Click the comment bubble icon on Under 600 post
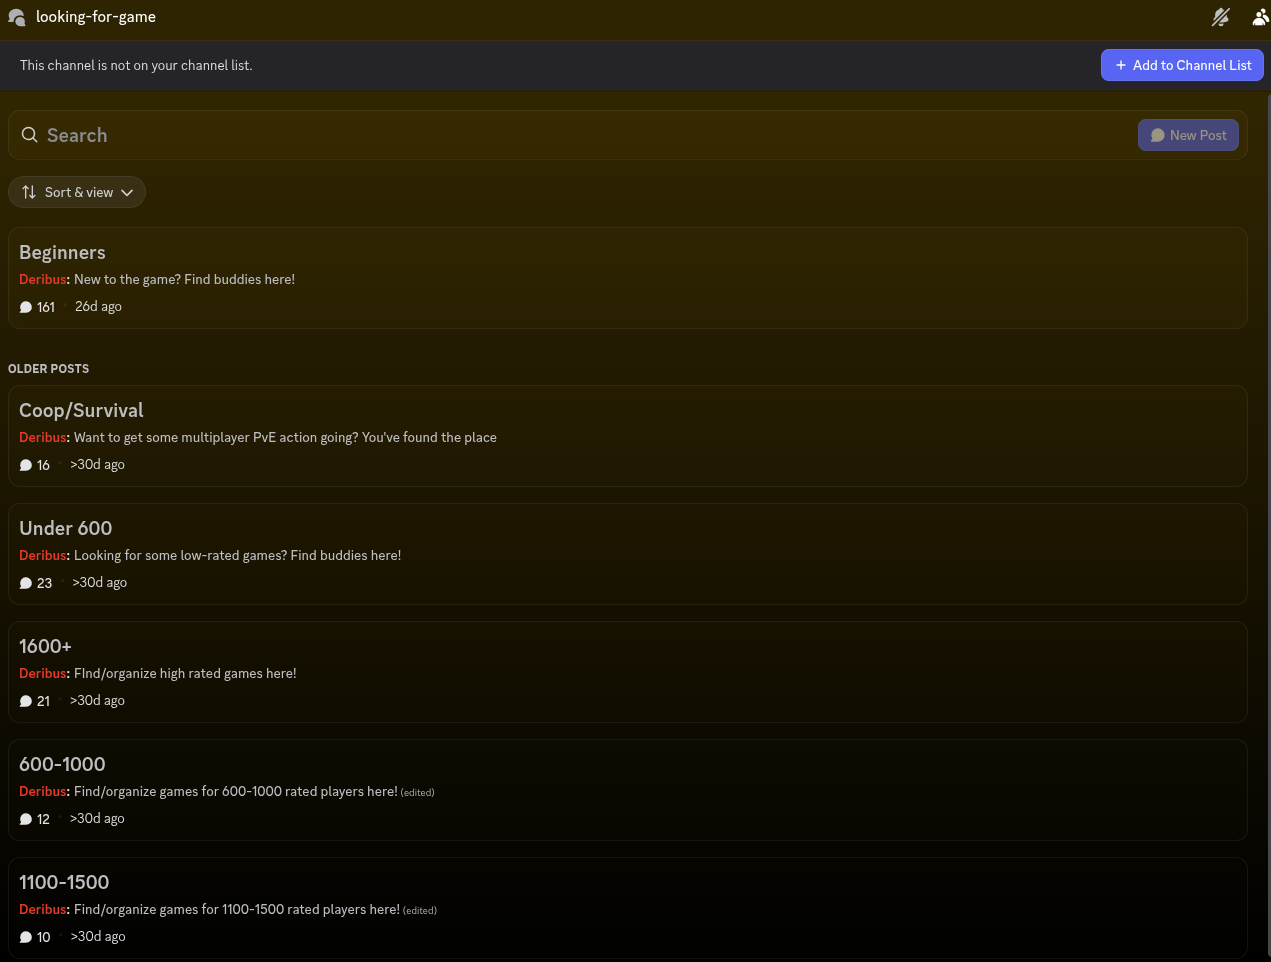Screen dimensions: 1271x962 pos(26,583)
